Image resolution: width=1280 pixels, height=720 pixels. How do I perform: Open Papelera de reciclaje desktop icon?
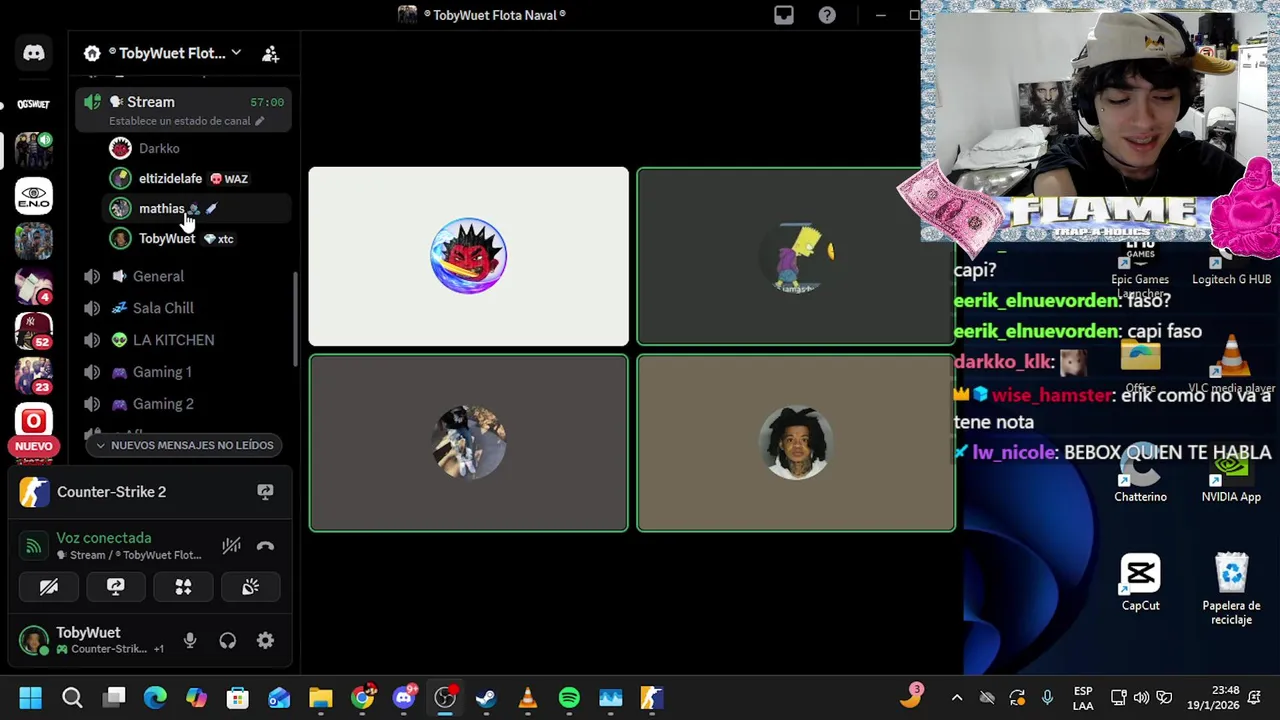point(1231,590)
